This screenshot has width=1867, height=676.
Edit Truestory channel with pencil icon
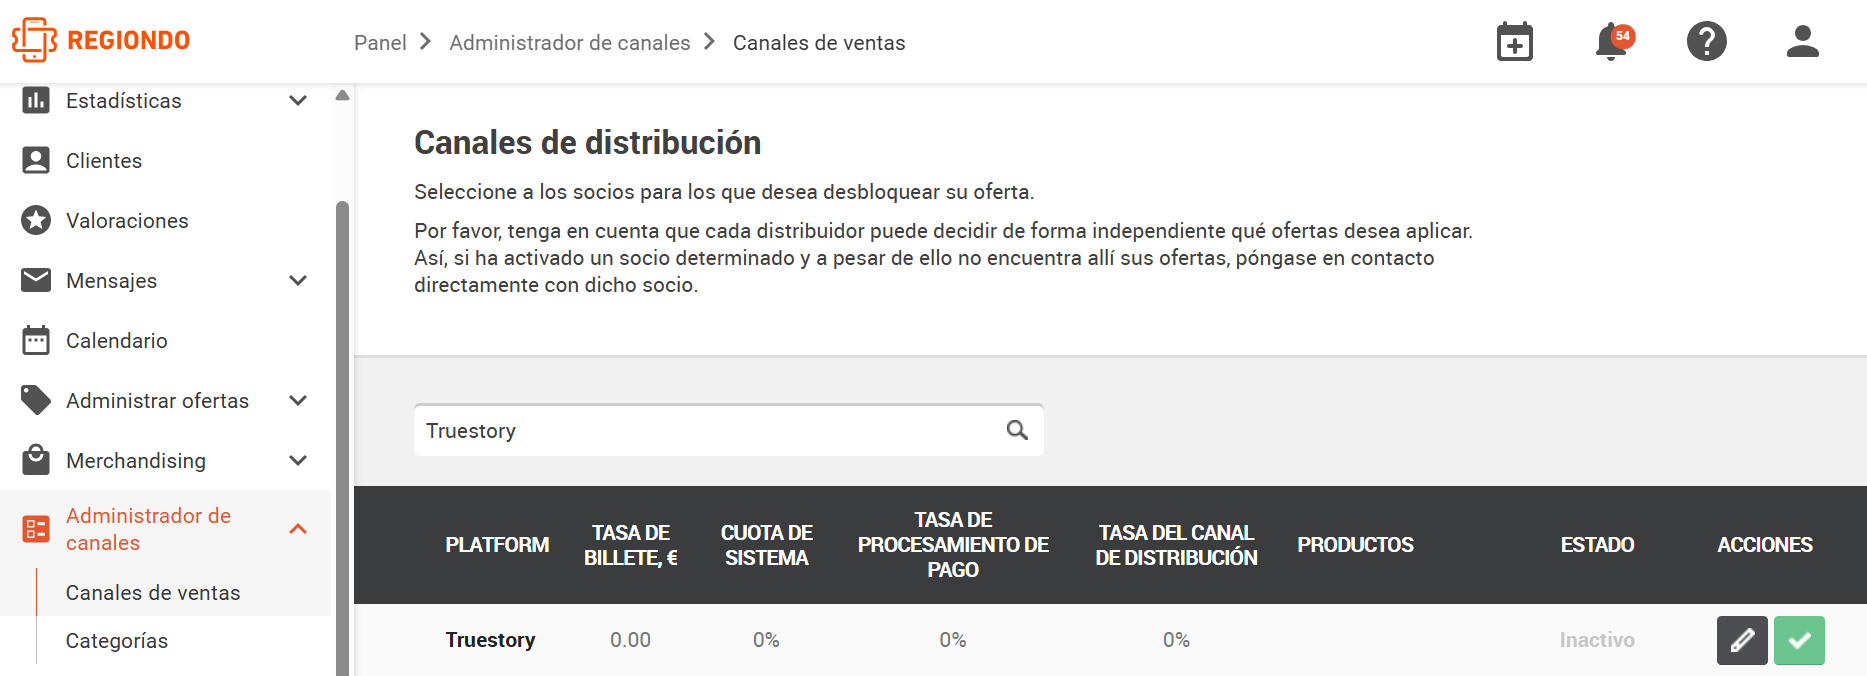pyautogui.click(x=1742, y=640)
